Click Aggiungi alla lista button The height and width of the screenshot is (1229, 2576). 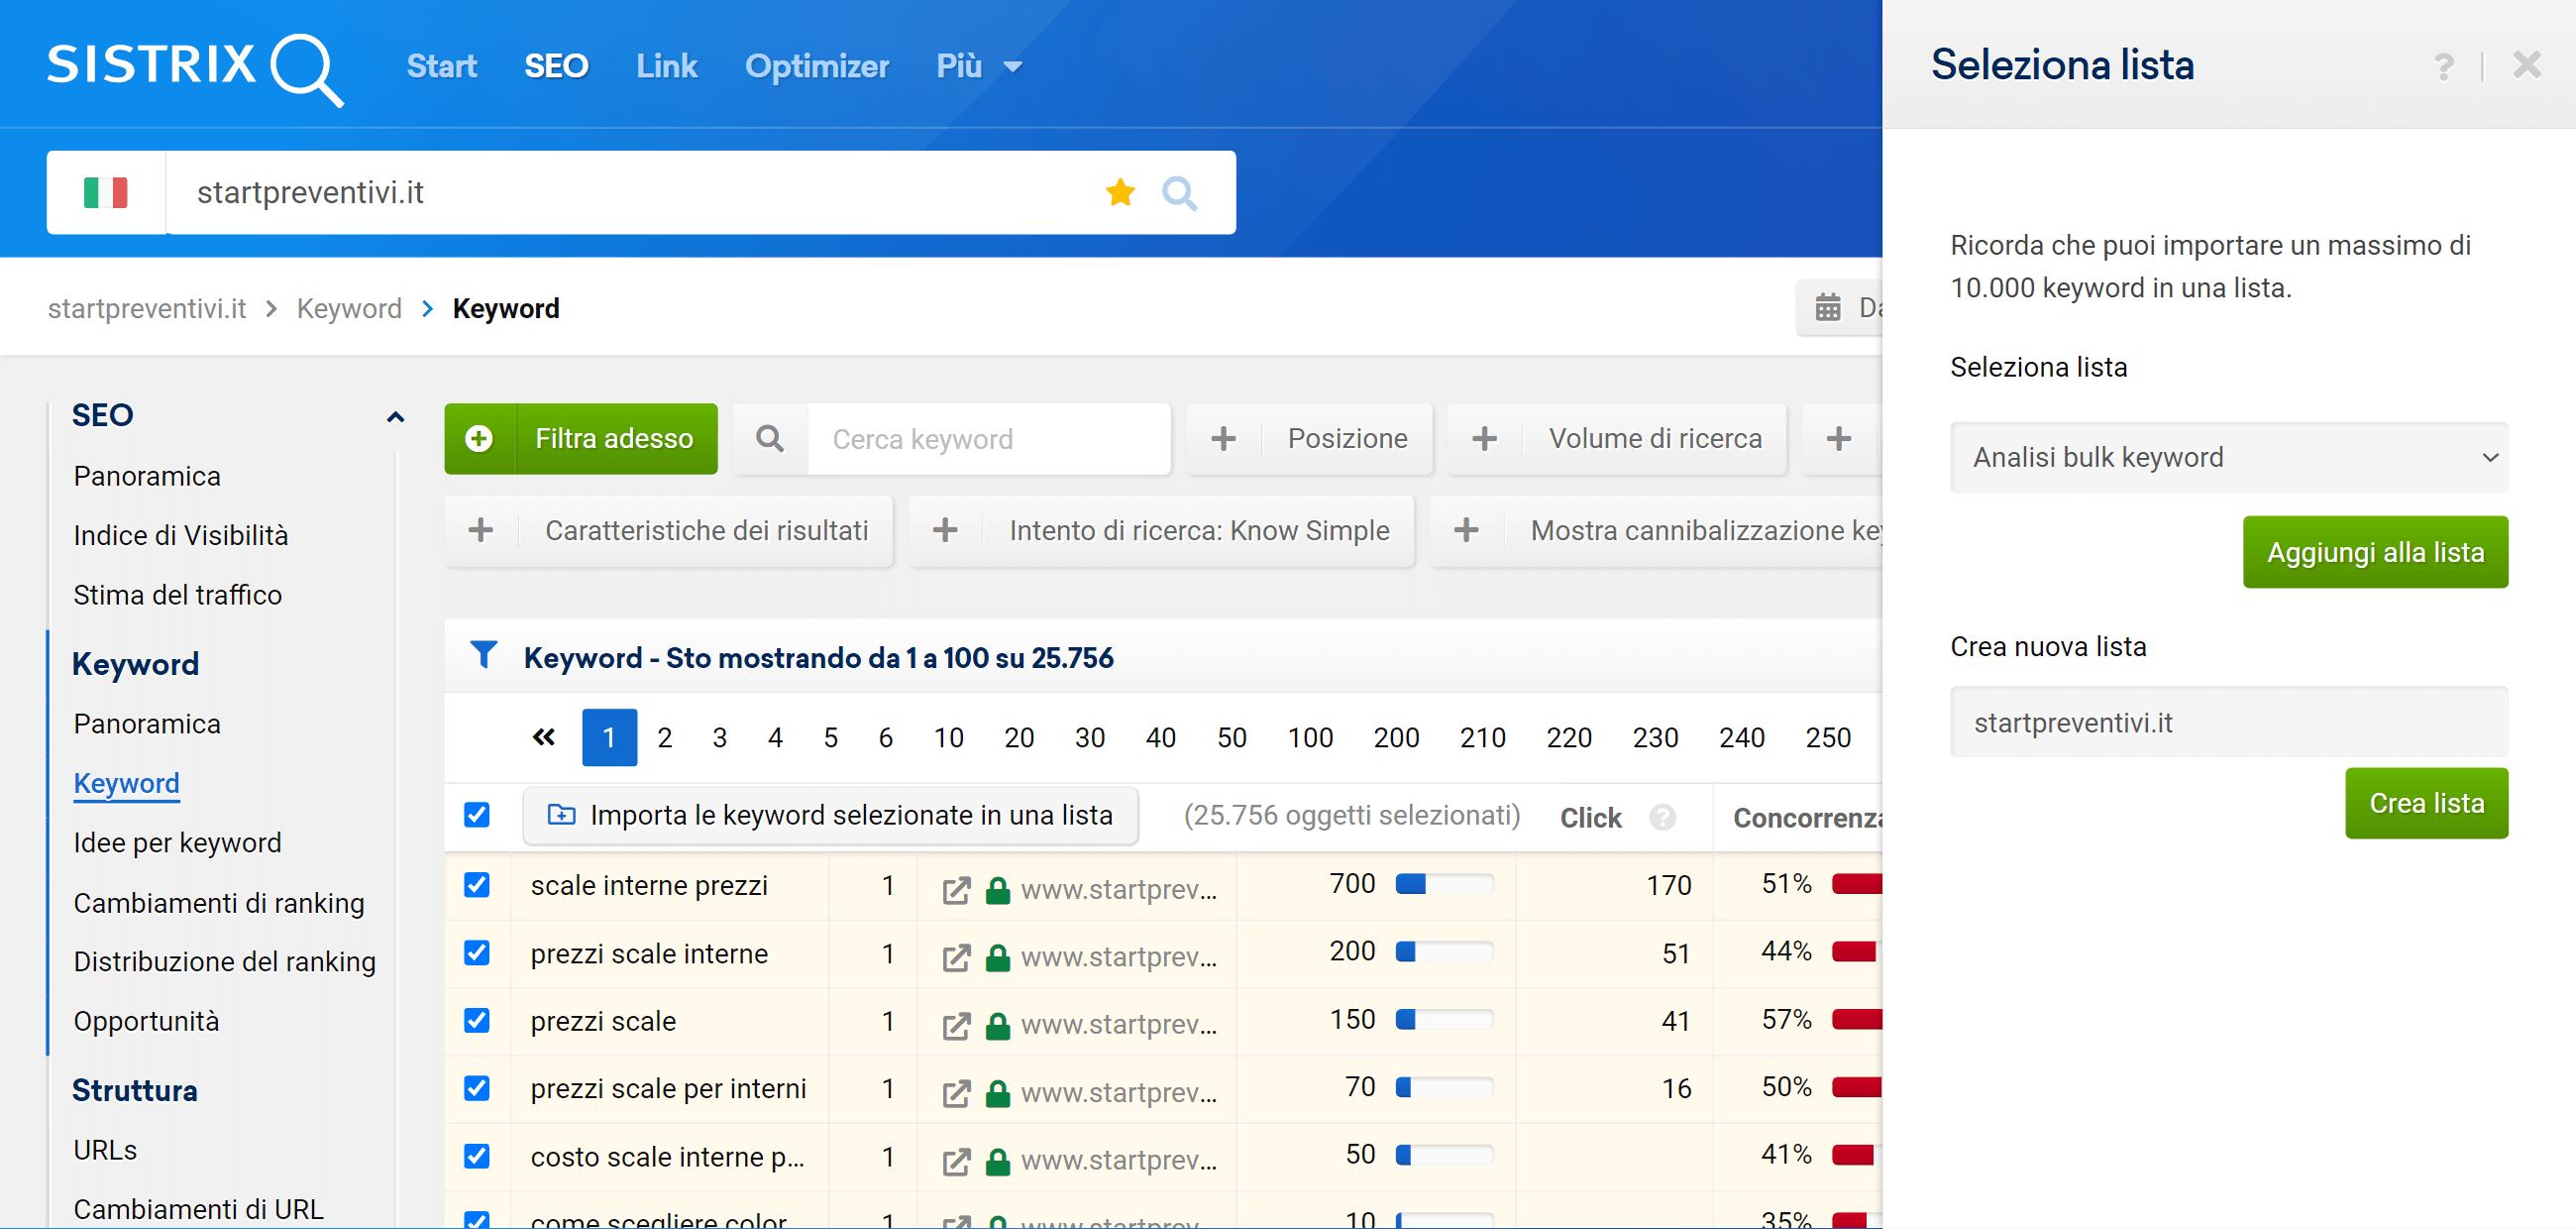point(2375,552)
